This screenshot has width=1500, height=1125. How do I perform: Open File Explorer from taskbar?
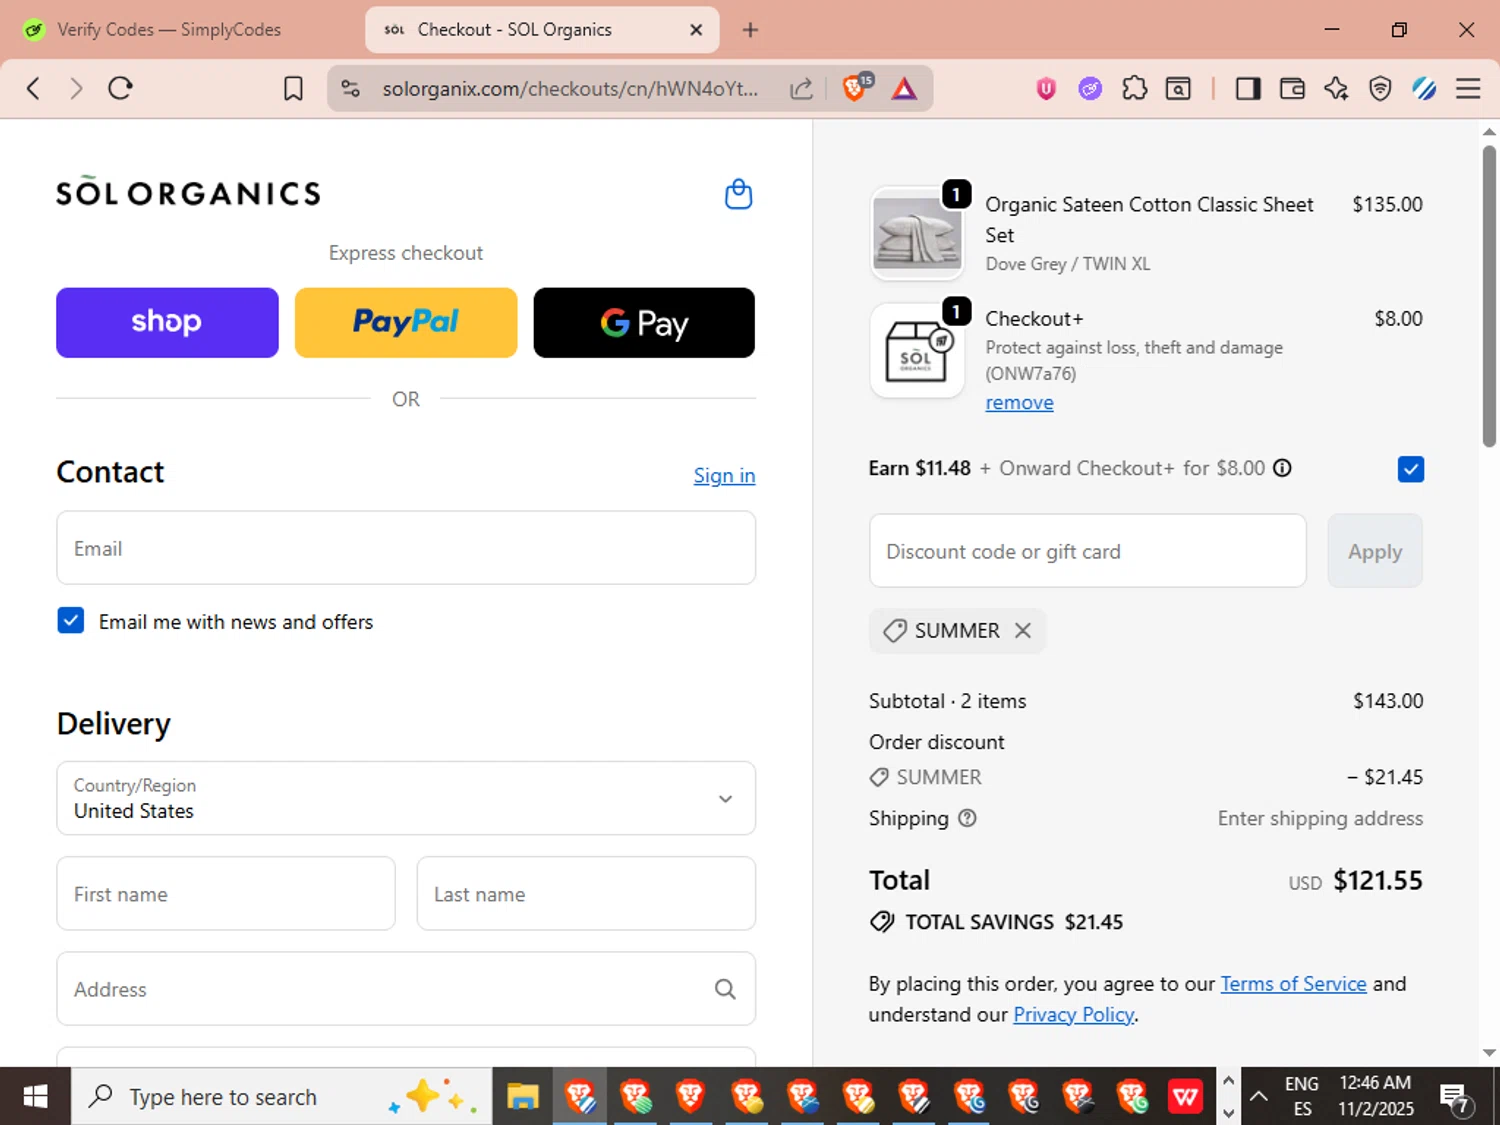522,1097
